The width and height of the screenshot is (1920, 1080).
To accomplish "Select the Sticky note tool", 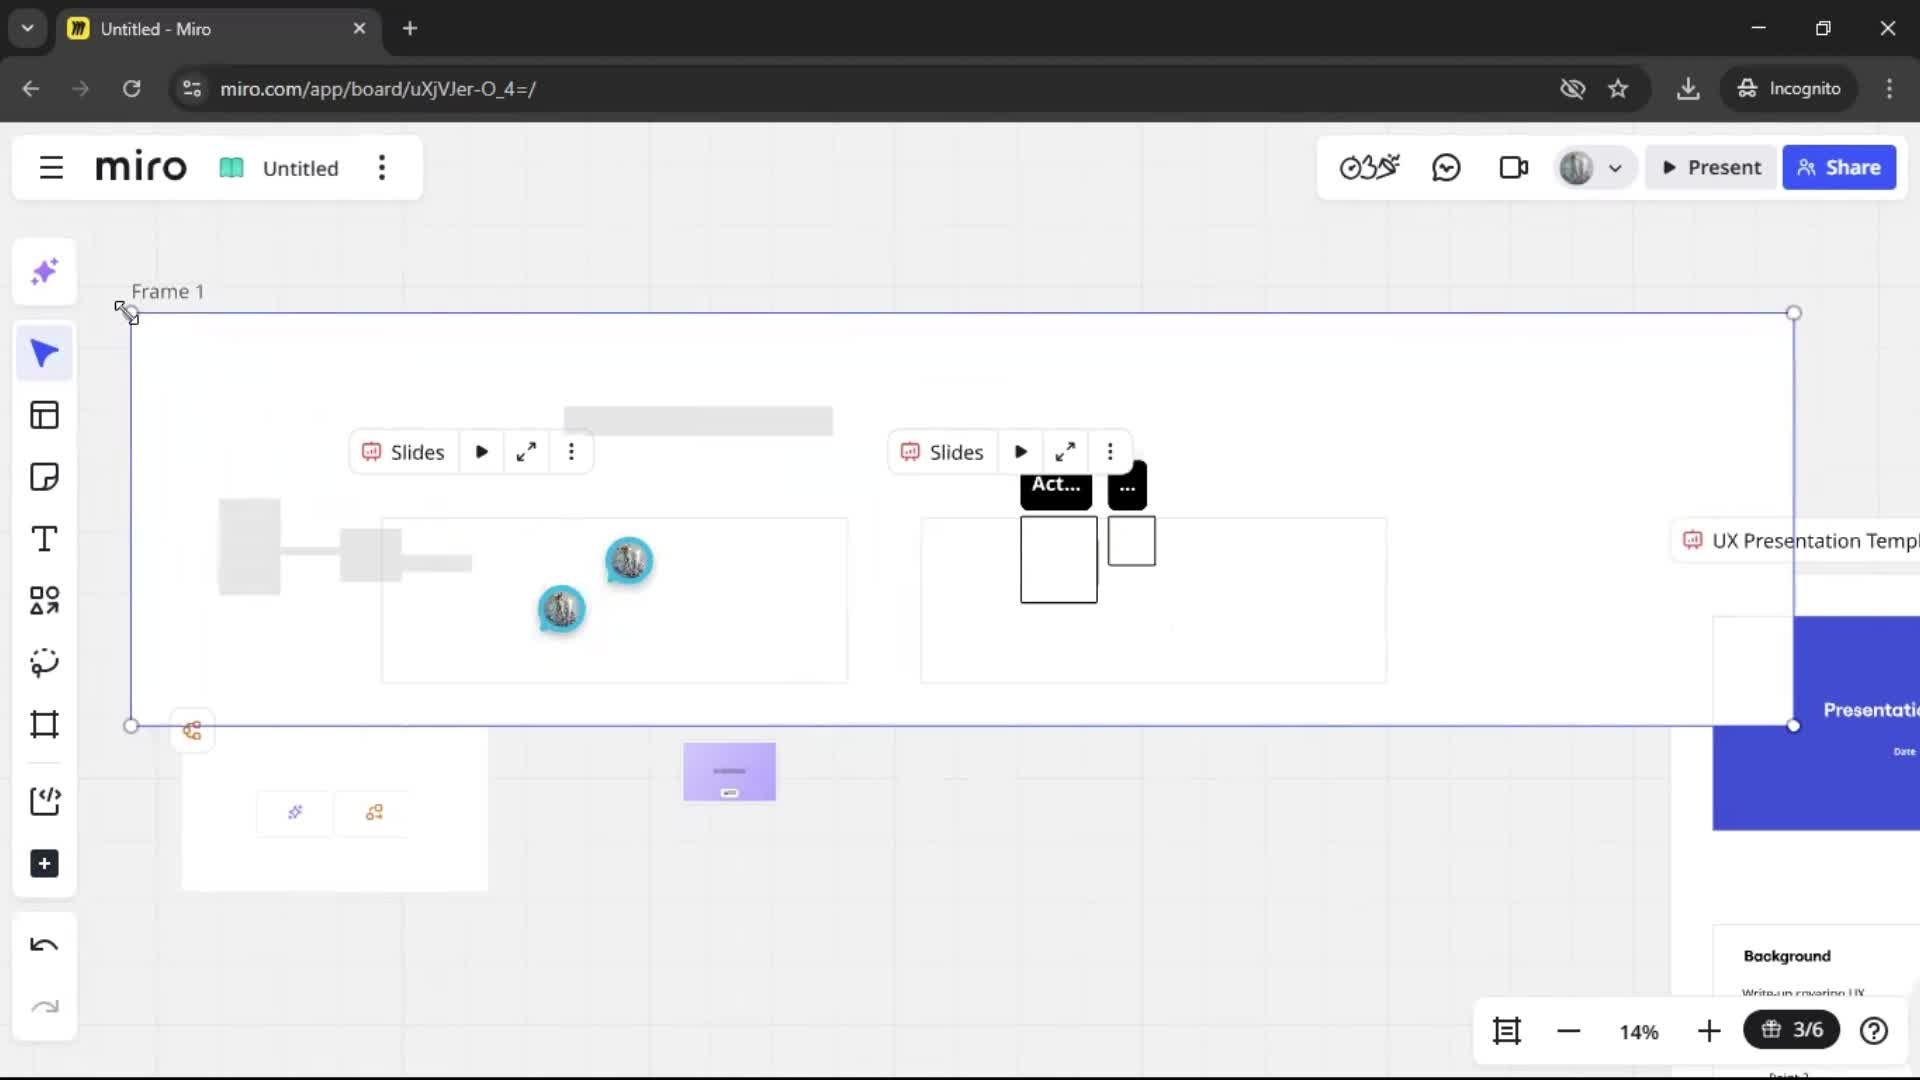I will (x=44, y=477).
